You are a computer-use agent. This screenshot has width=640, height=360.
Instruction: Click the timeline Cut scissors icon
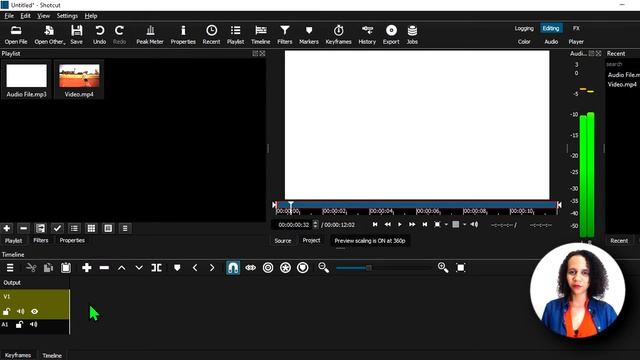coord(31,268)
